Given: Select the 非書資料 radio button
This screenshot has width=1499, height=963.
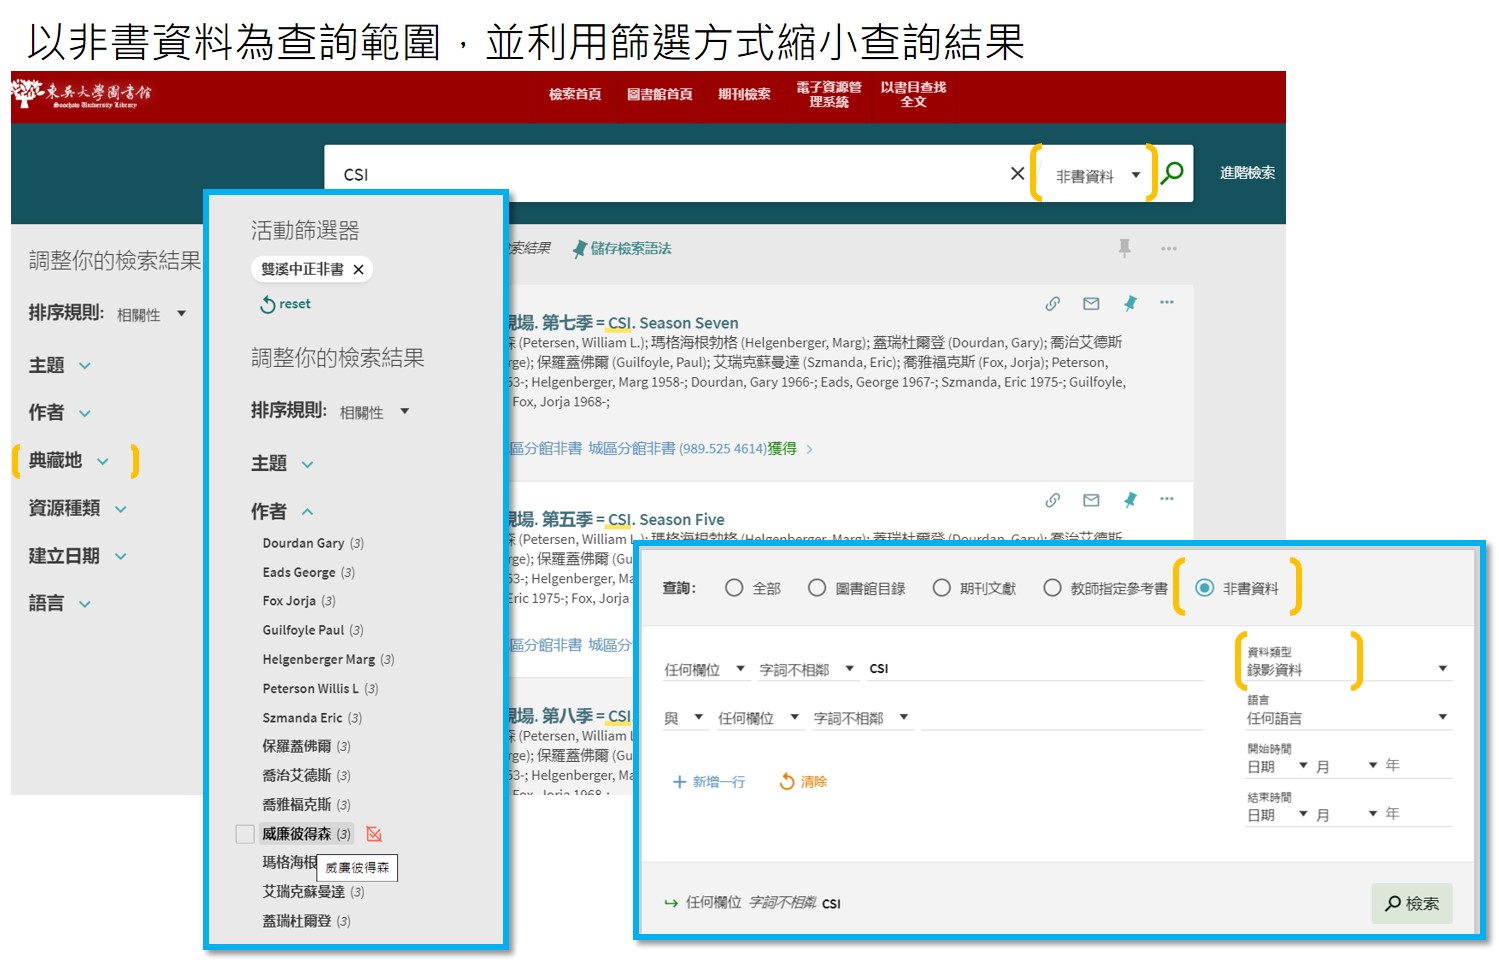Looking at the screenshot, I should (x=1205, y=588).
